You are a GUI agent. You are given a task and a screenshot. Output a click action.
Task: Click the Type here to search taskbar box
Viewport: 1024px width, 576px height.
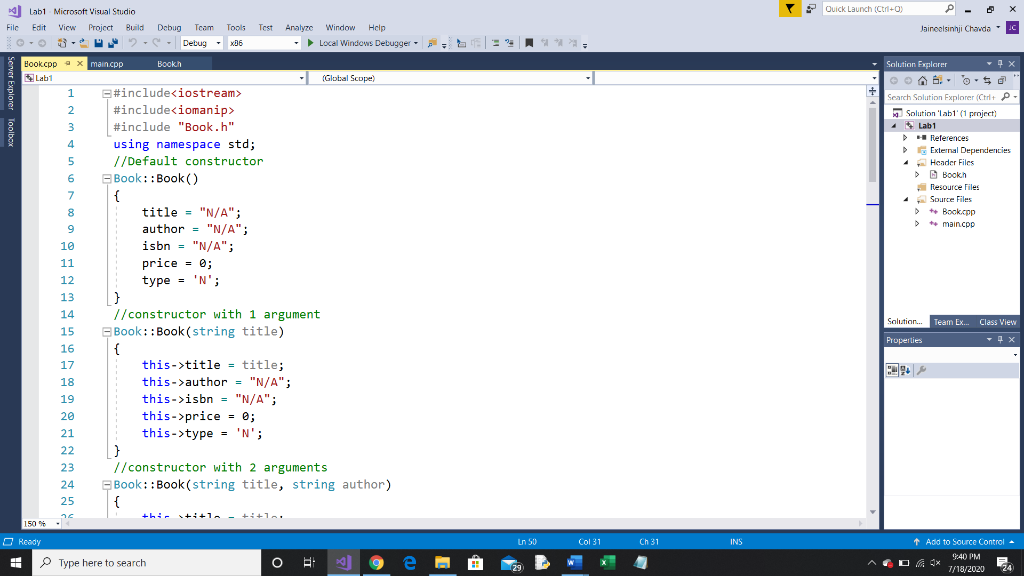coord(147,562)
